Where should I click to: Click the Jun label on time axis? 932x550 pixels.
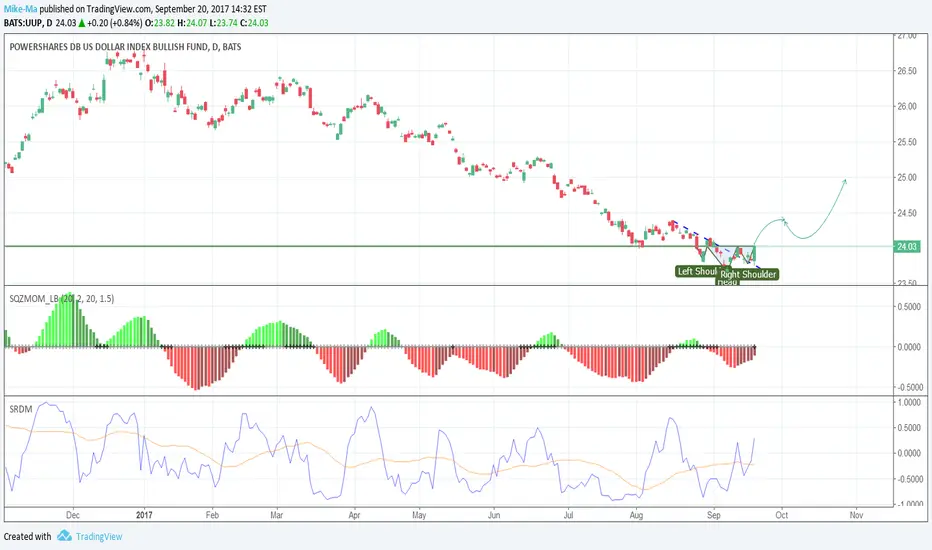click(494, 515)
